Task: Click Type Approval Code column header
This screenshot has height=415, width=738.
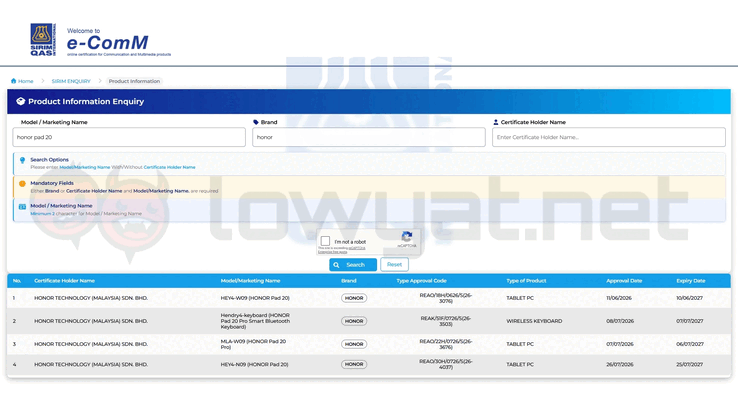Action: [x=421, y=281]
